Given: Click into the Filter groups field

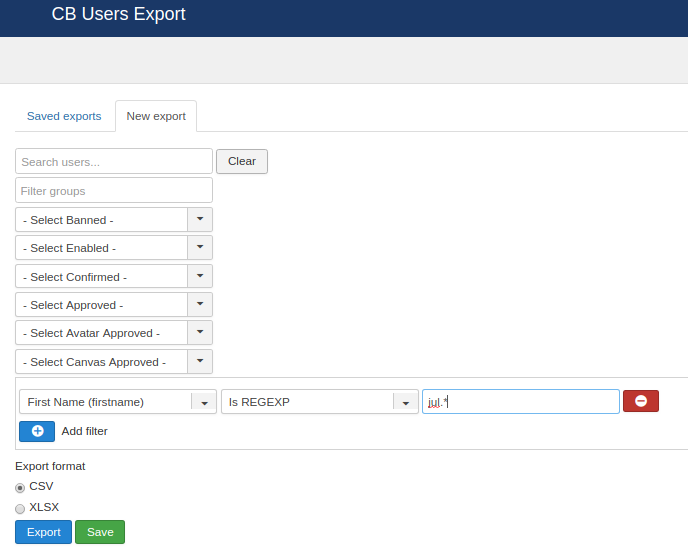Looking at the screenshot, I should (114, 190).
